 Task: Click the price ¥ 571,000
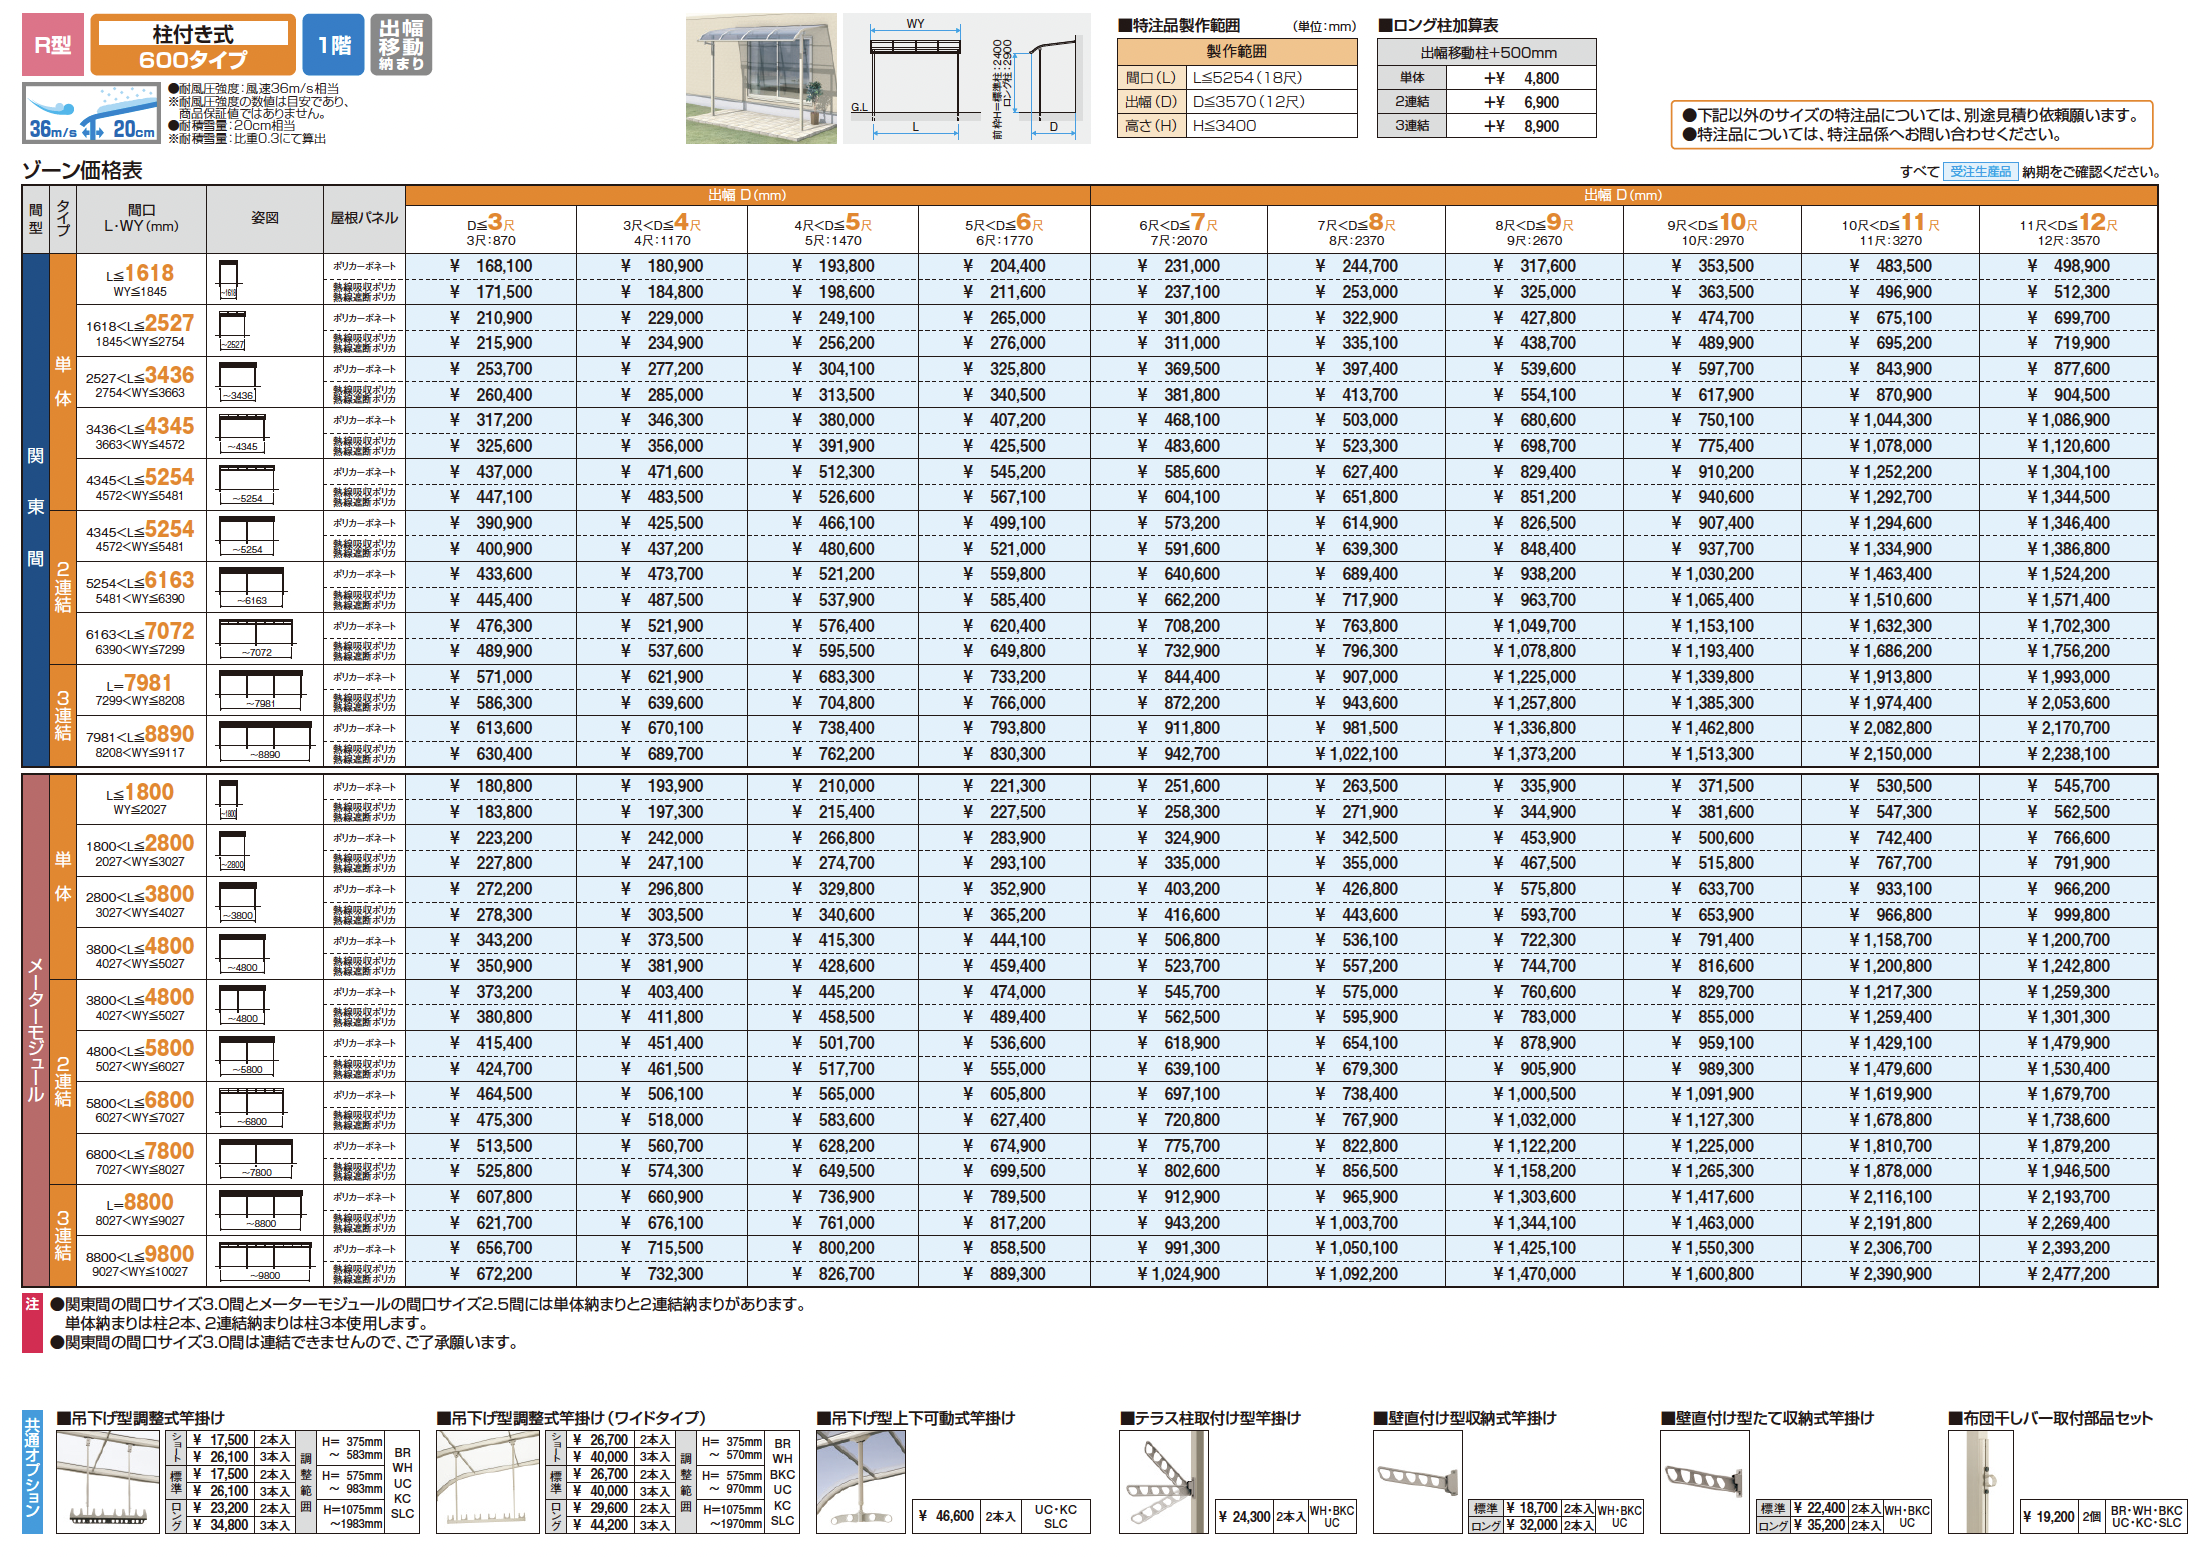pos(491,677)
